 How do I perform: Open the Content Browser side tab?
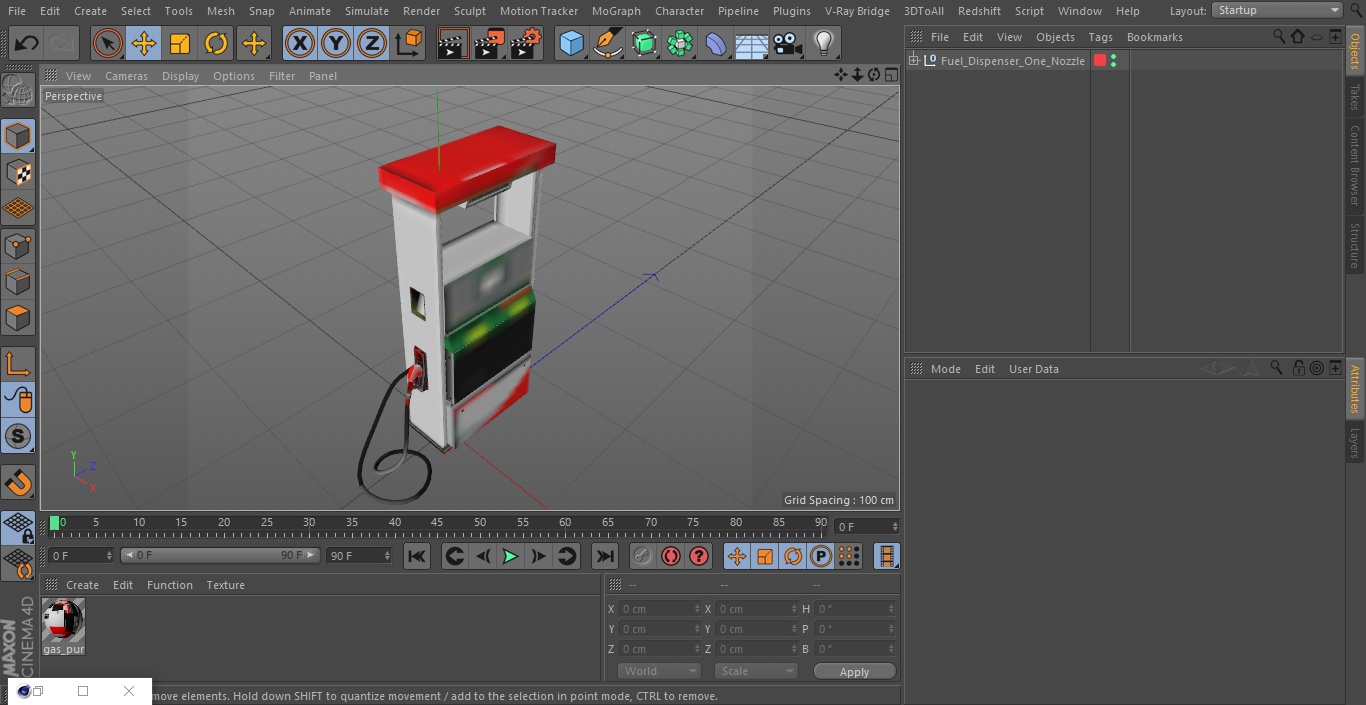coord(1355,164)
